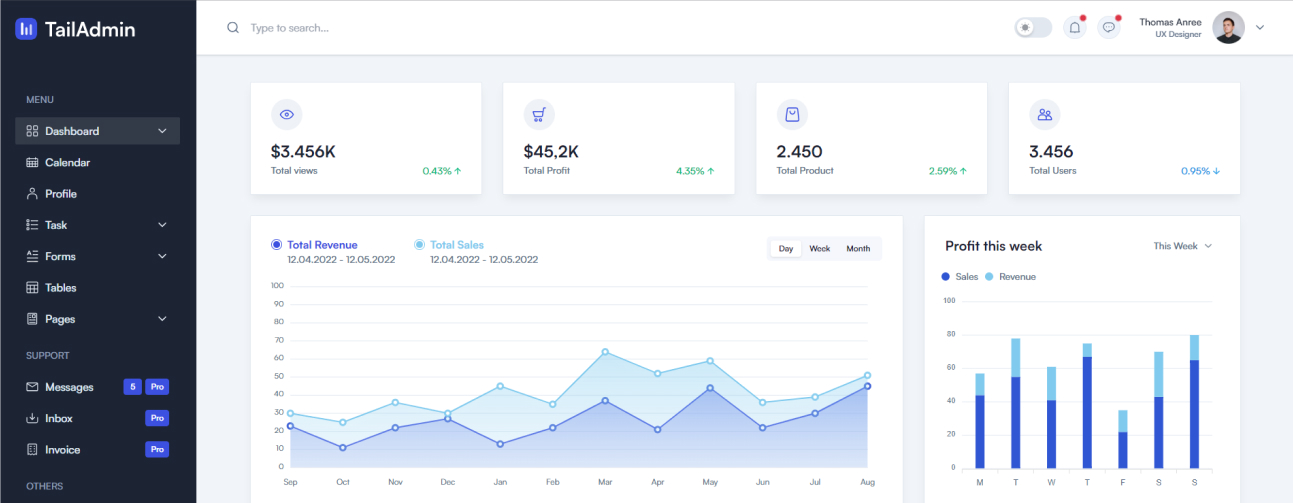The image size is (1293, 503).
Task: Click the search magnifier icon
Action: coord(233,28)
